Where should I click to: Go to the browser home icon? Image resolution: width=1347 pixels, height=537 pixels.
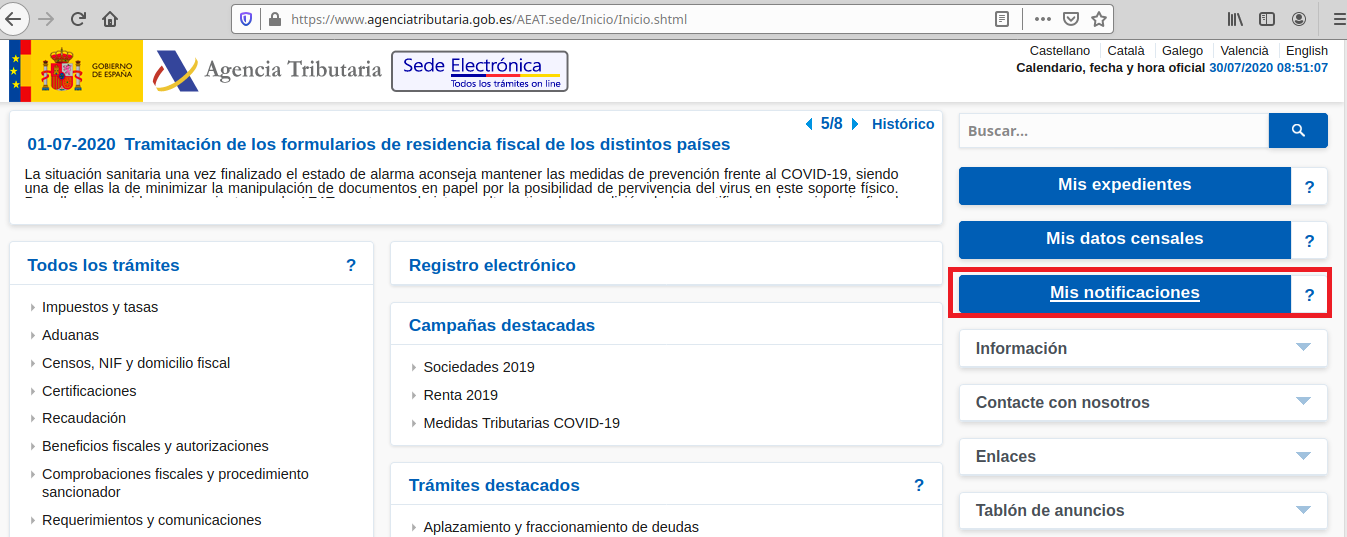(110, 19)
